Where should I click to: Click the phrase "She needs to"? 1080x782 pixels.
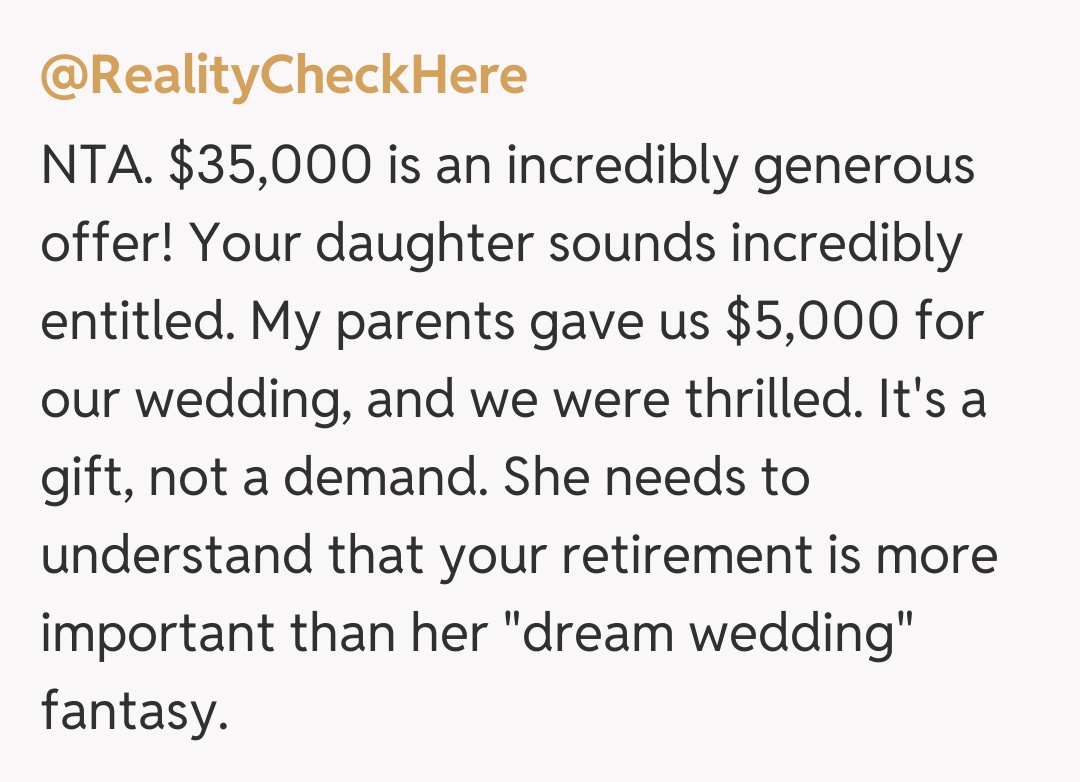[x=656, y=479]
